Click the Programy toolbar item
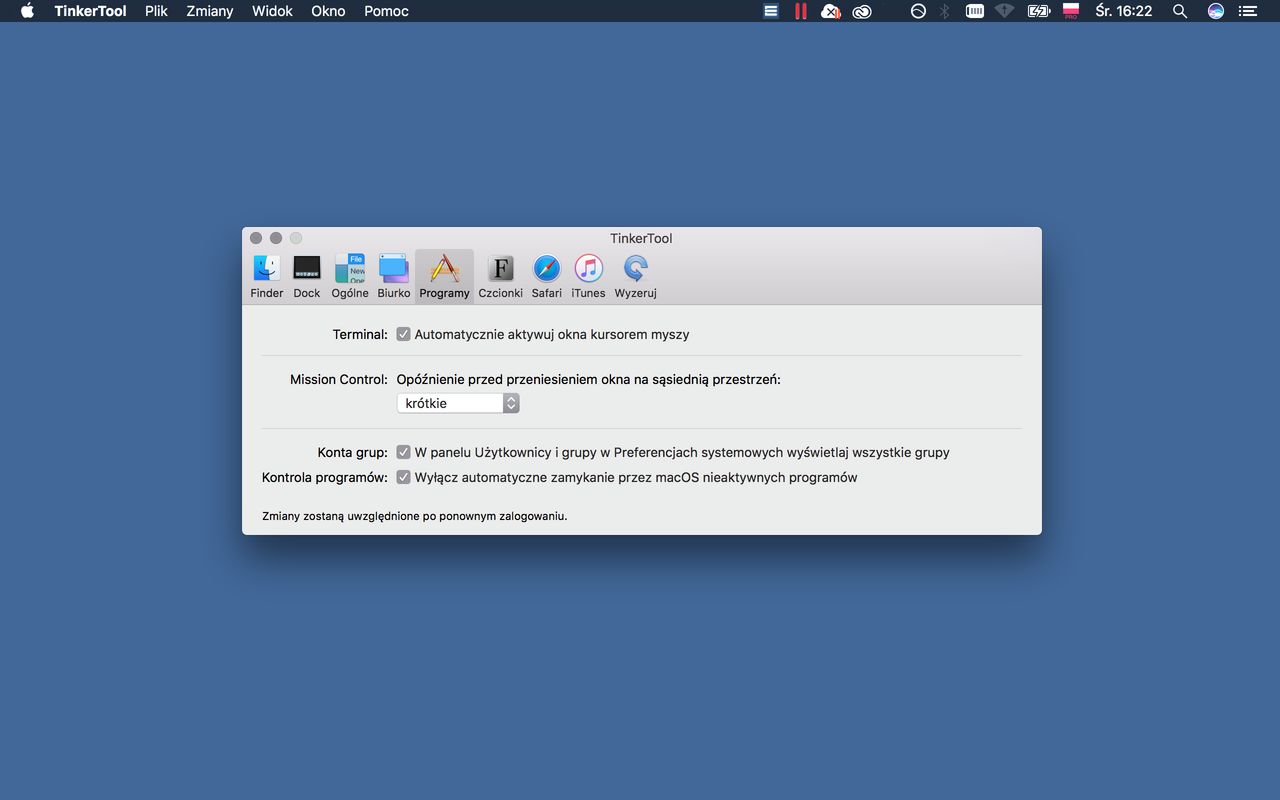The width and height of the screenshot is (1280, 800). (x=444, y=276)
